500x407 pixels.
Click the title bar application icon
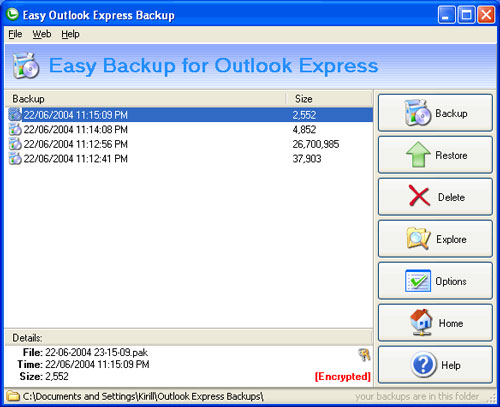point(13,14)
